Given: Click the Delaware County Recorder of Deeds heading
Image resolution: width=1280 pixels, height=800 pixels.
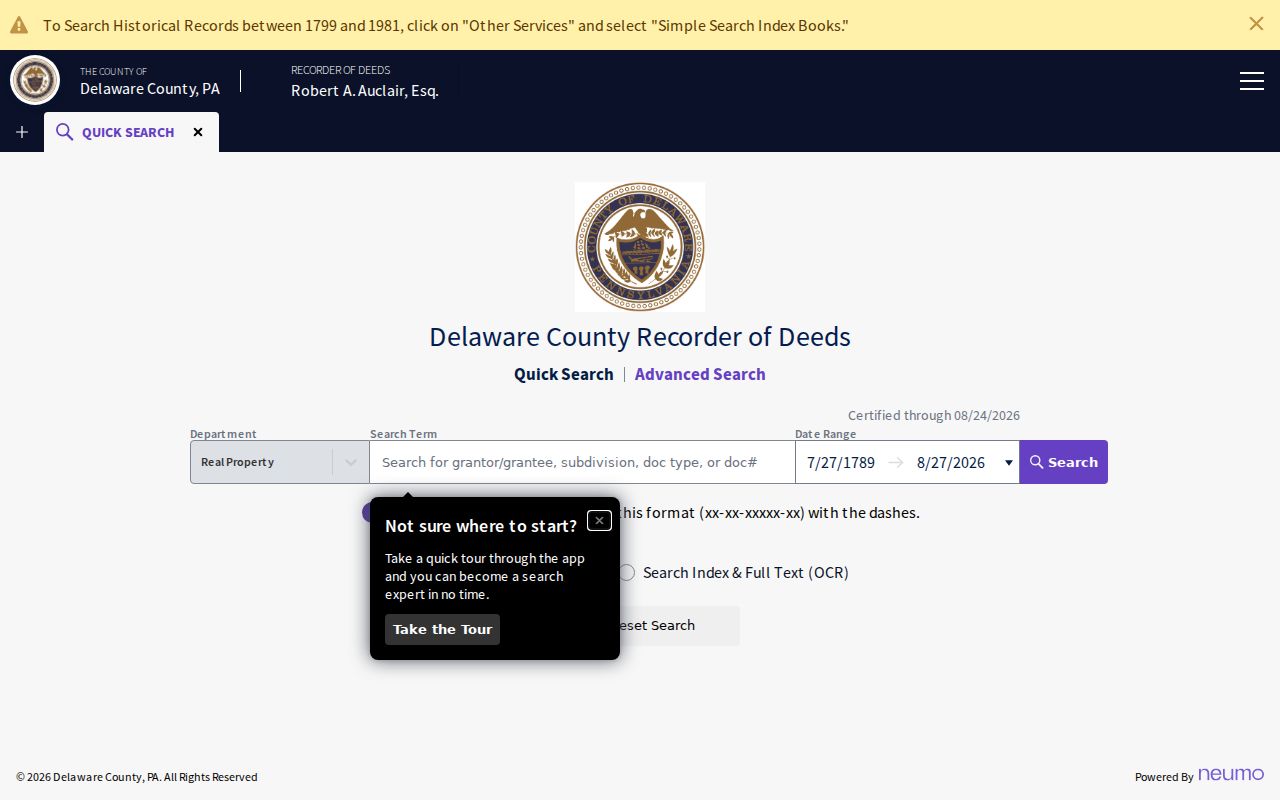Looking at the screenshot, I should click(x=640, y=337).
